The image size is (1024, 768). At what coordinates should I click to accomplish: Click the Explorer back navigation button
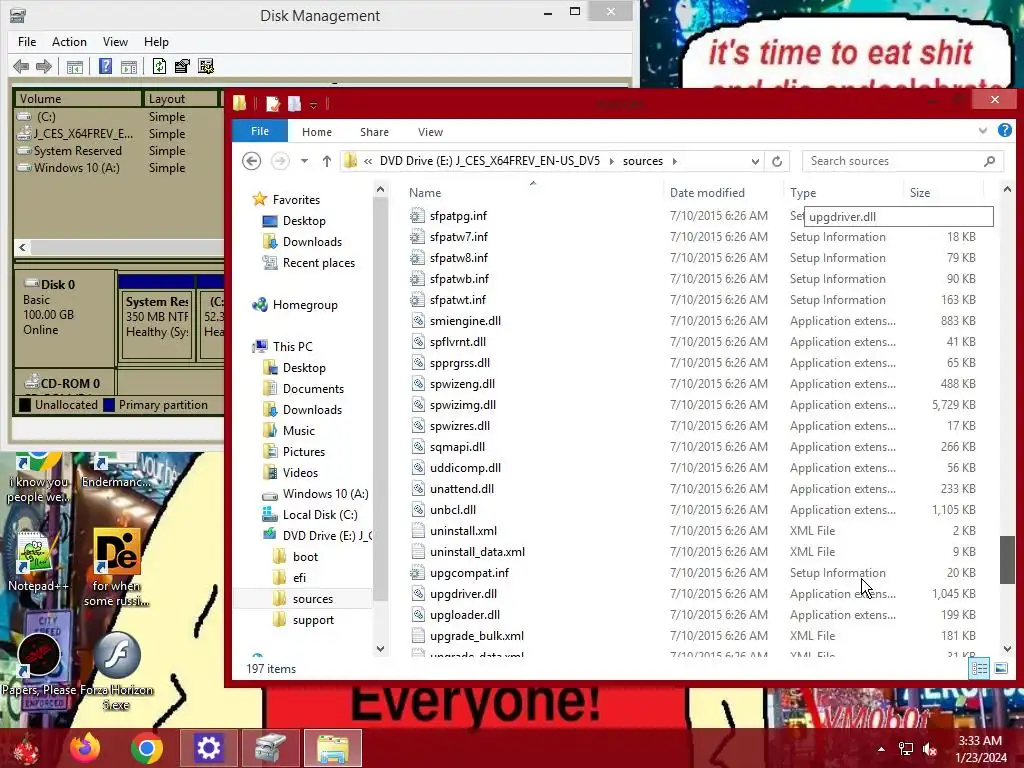[251, 161]
